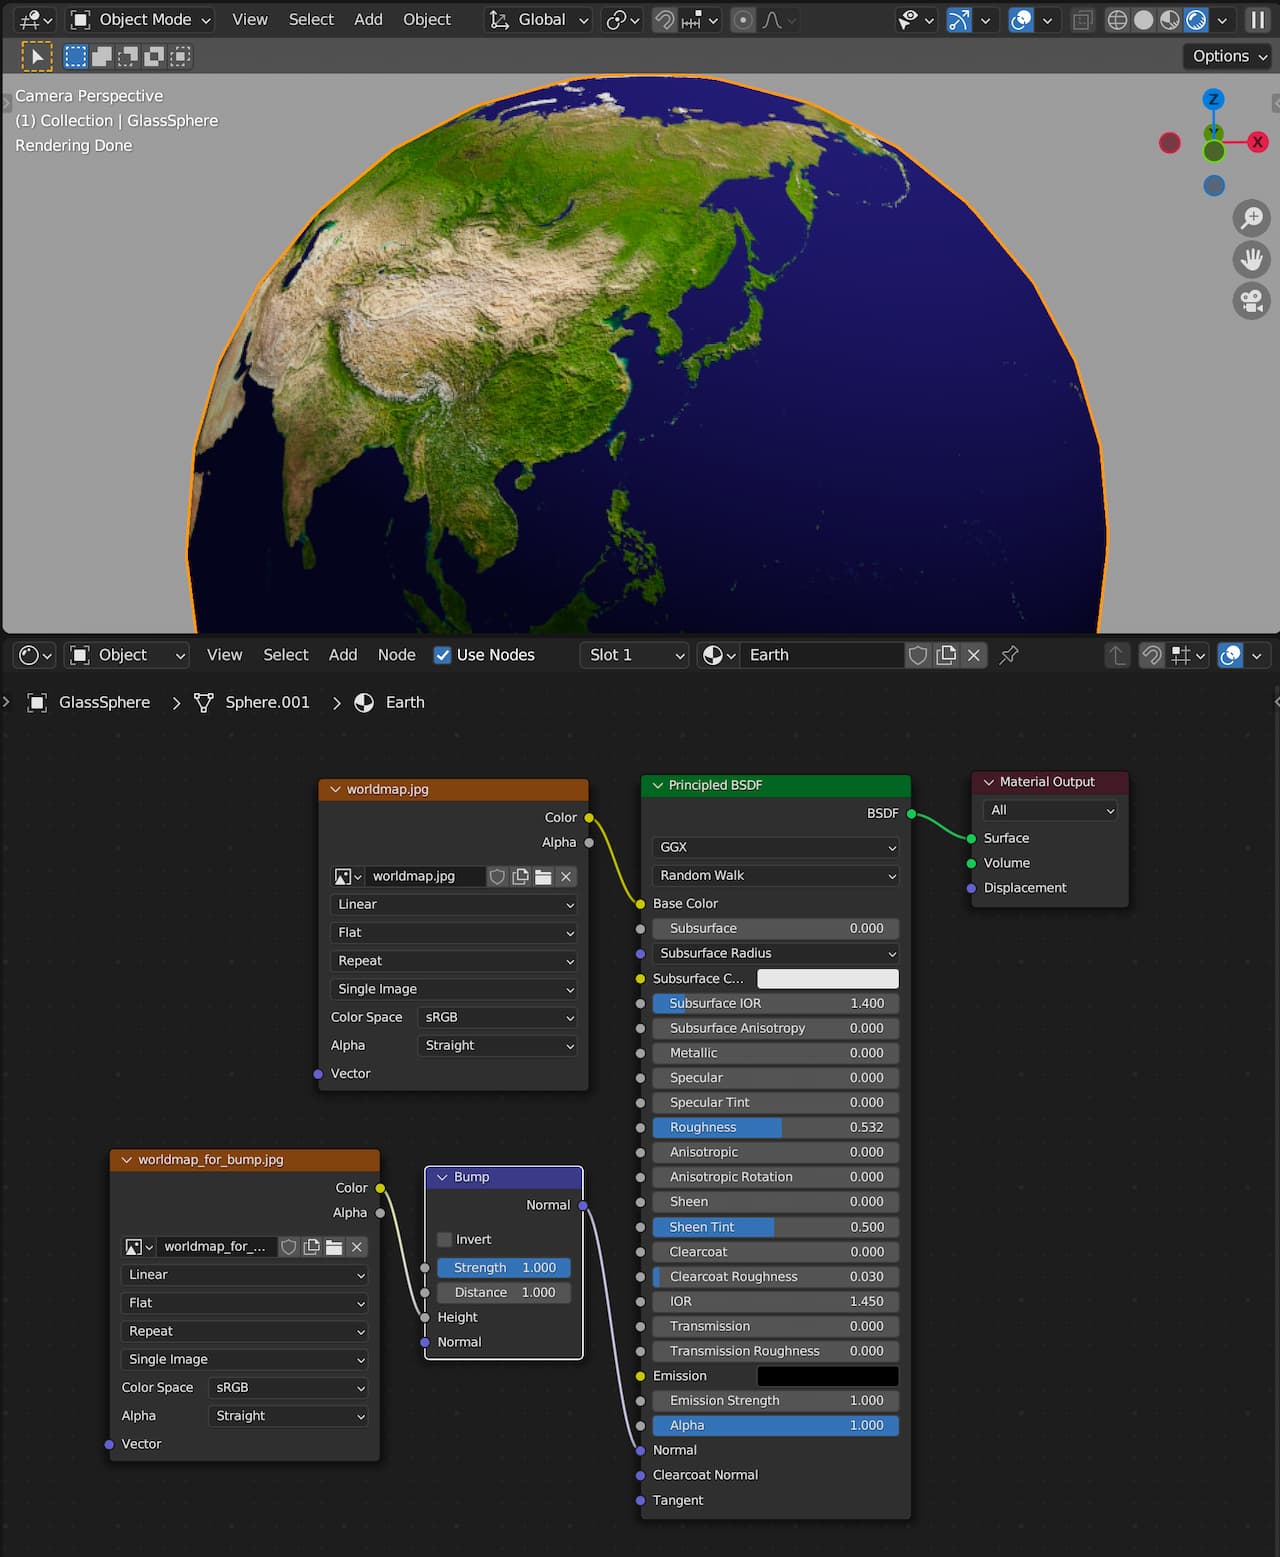Open image folder icon on worldmap.jpg node
Image resolution: width=1280 pixels, height=1557 pixels.
pyautogui.click(x=543, y=877)
